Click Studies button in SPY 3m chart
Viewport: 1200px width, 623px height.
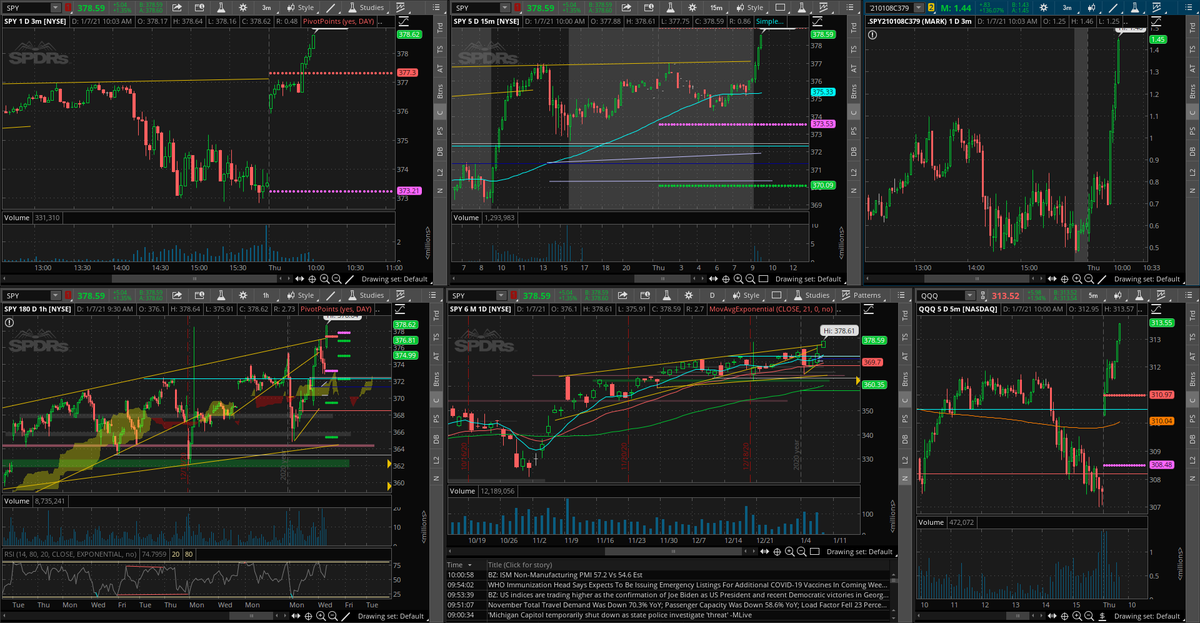point(366,7)
